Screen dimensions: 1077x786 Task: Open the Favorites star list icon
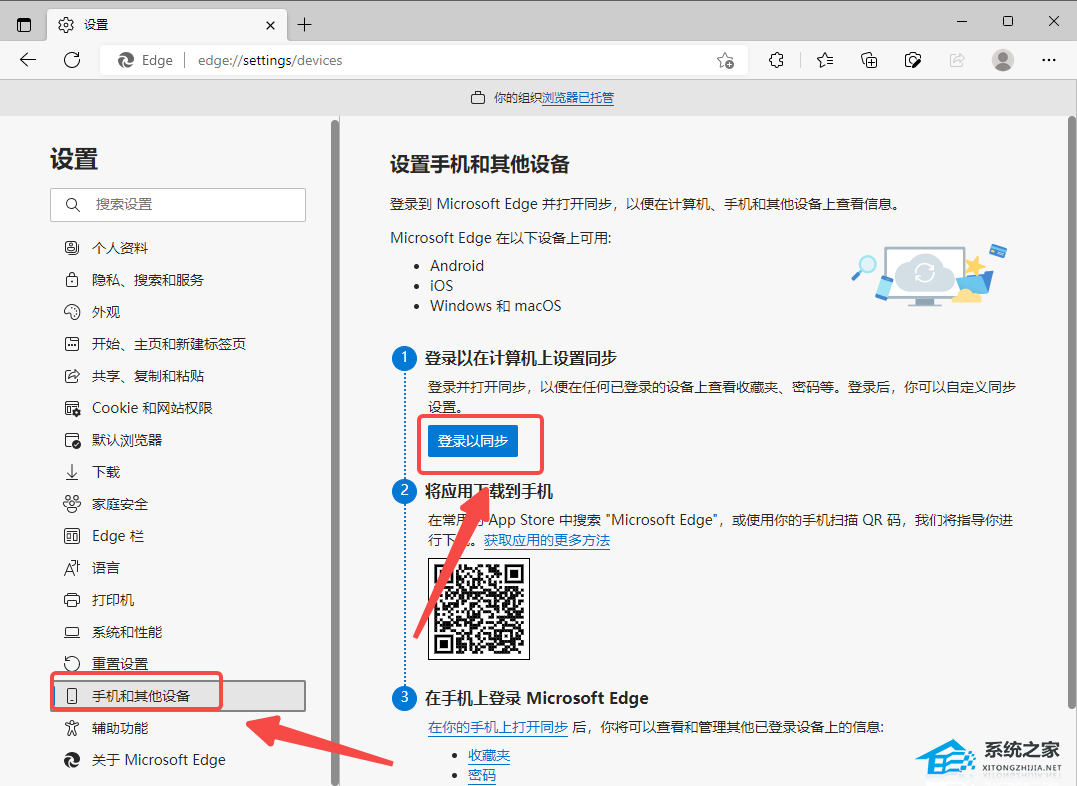[825, 60]
